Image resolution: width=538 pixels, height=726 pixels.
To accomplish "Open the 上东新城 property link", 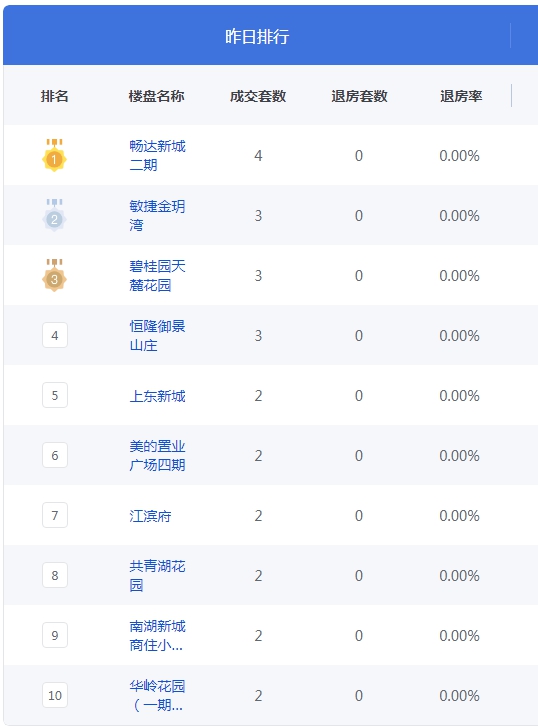I will 157,396.
